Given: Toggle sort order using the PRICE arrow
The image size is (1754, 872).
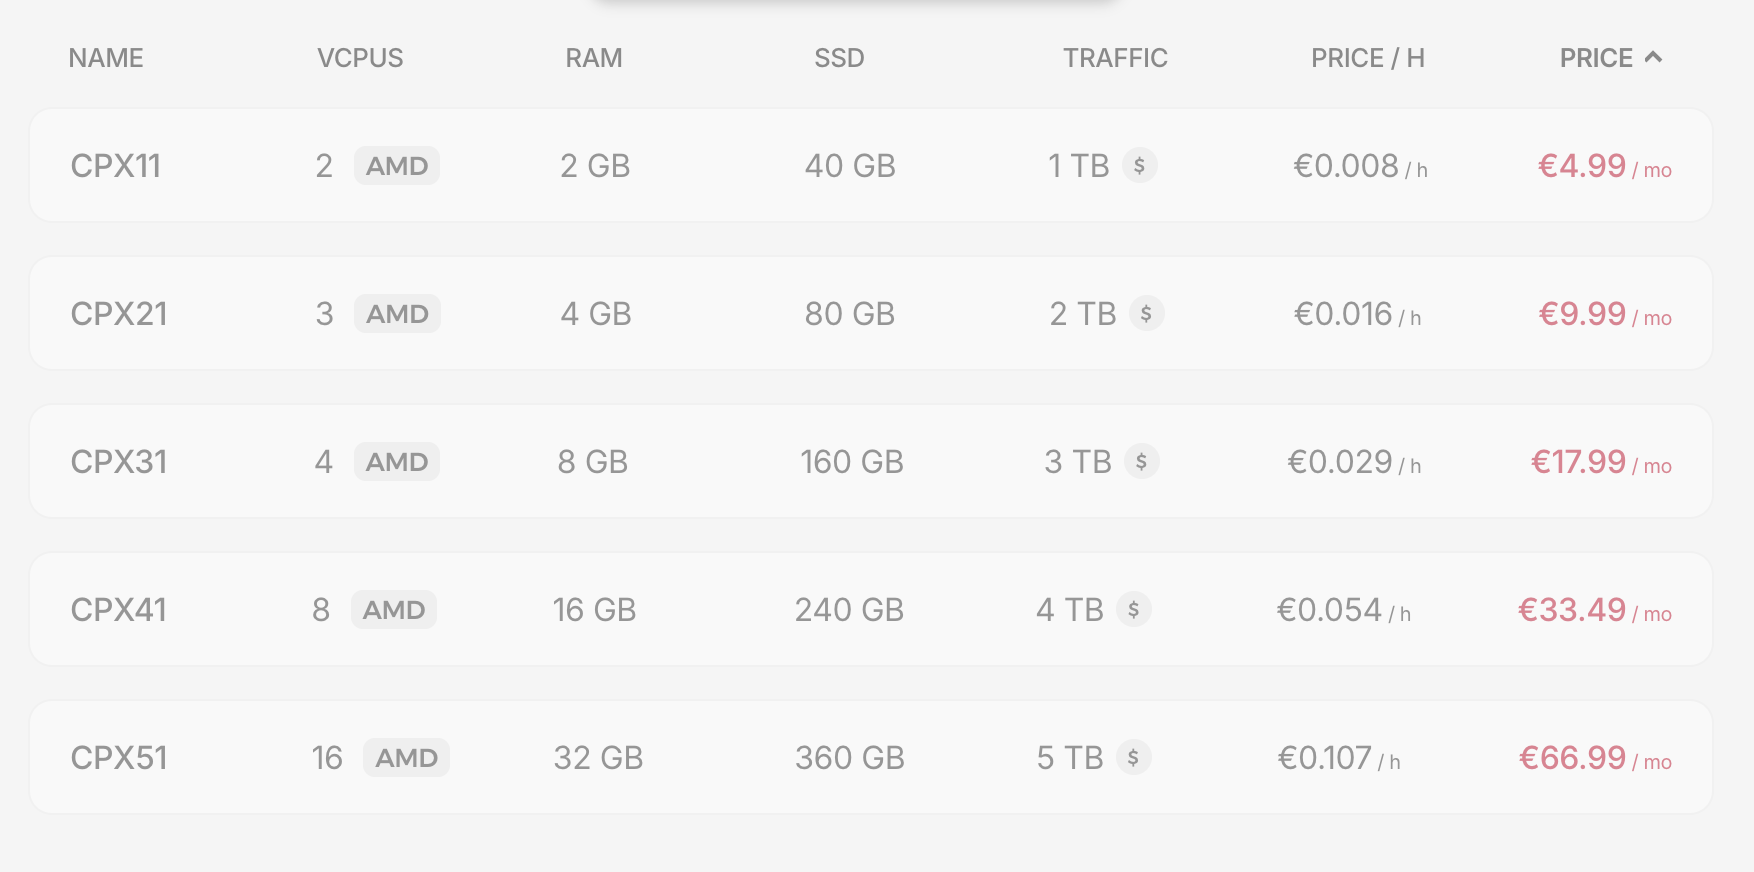Looking at the screenshot, I should coord(1653,58).
